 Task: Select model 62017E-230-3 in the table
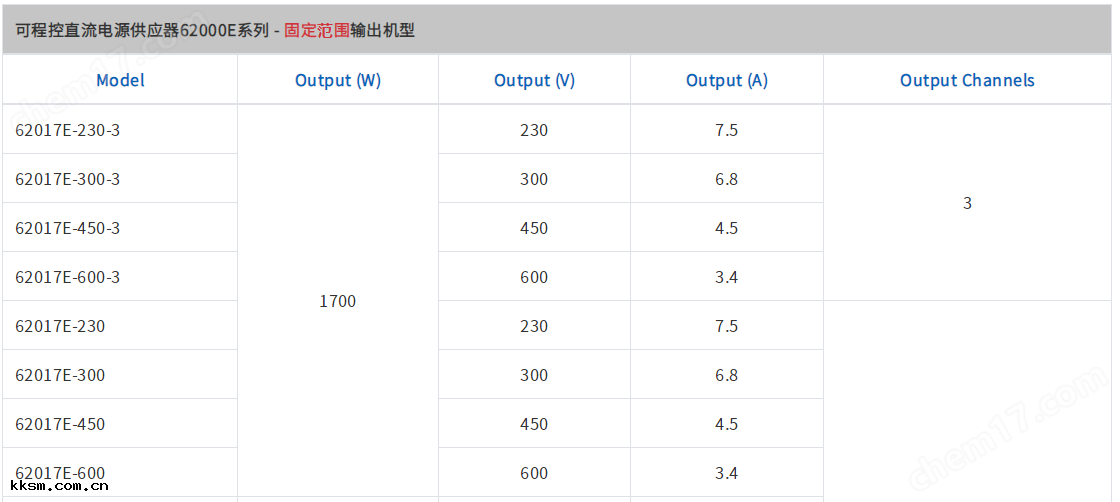pos(68,130)
